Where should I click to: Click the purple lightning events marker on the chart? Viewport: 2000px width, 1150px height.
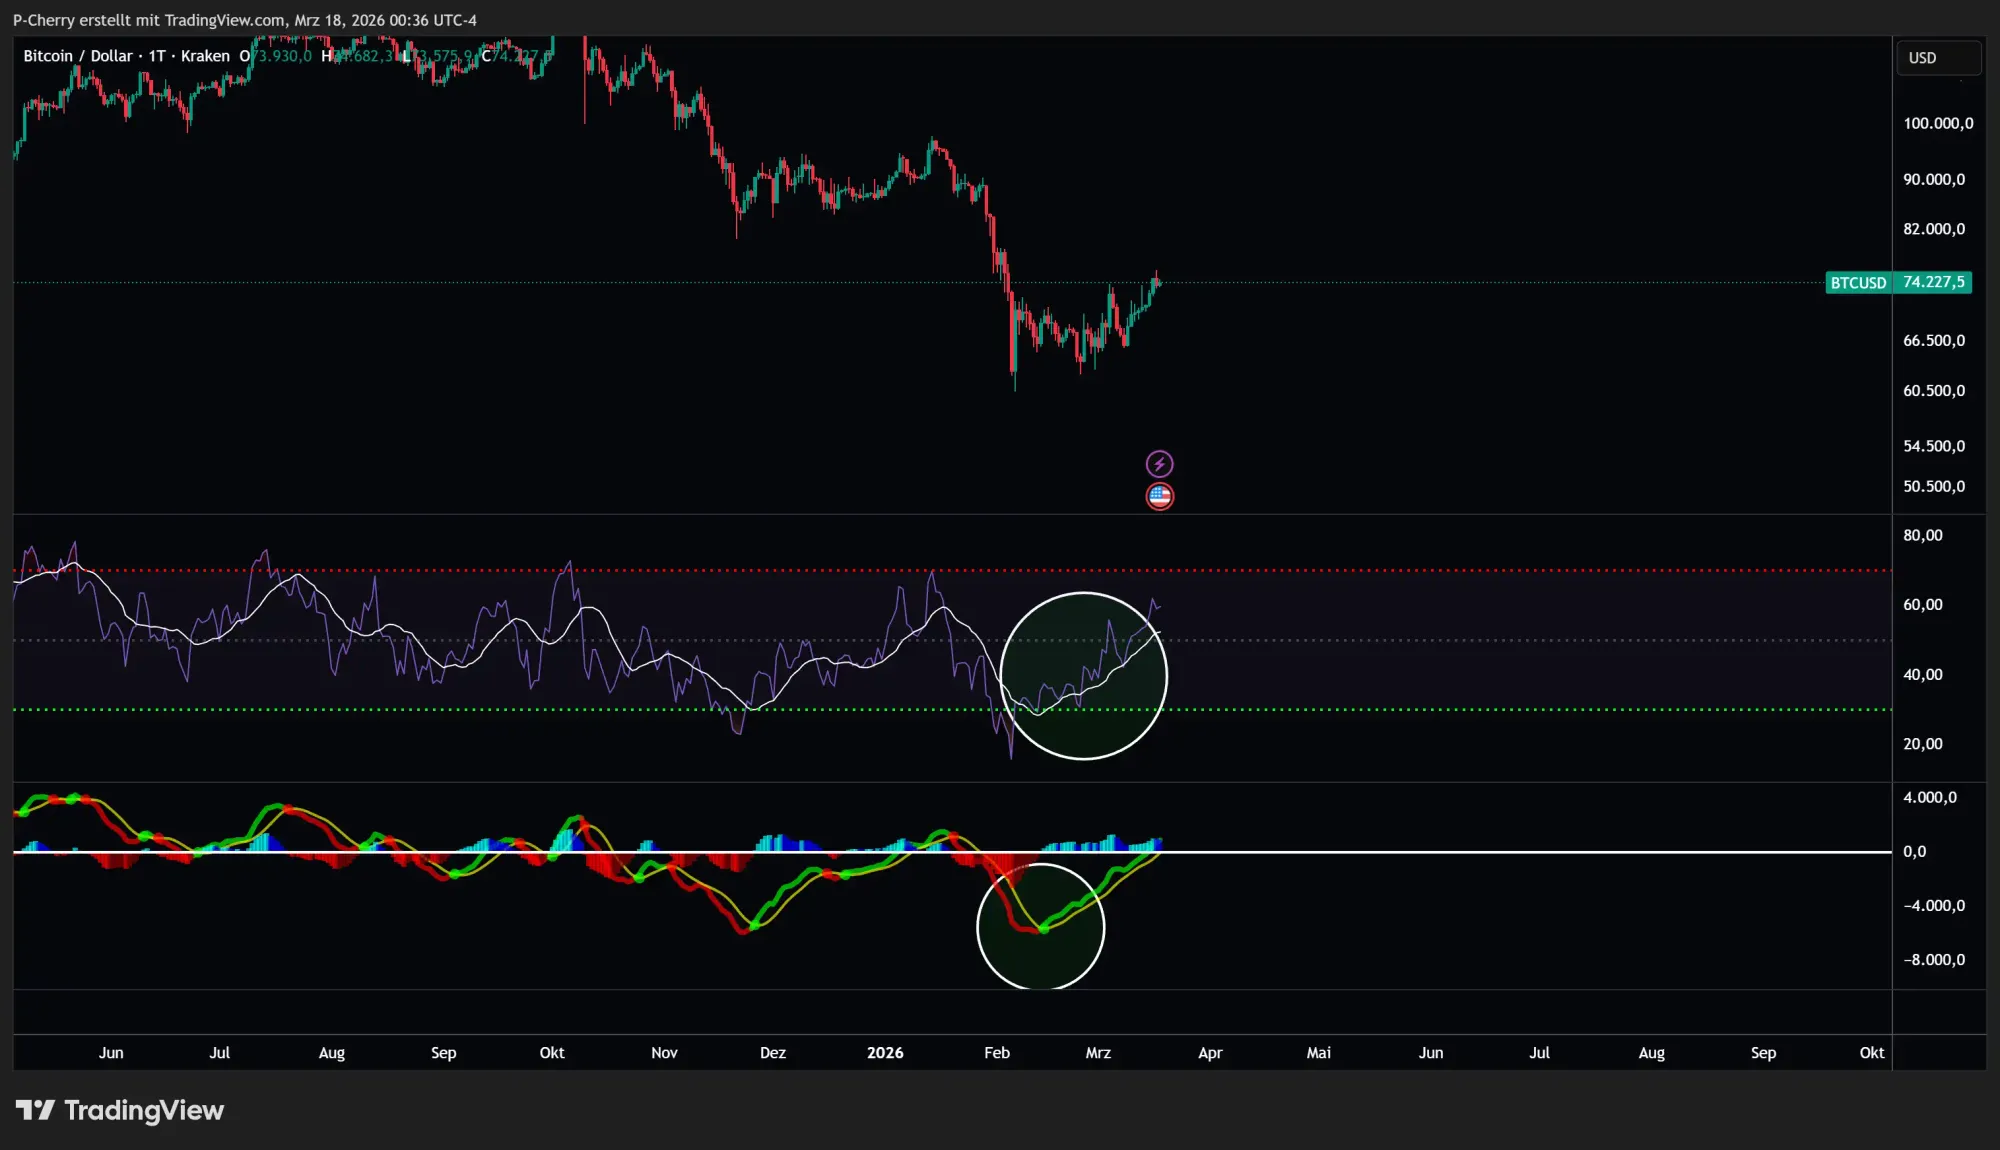1158,462
